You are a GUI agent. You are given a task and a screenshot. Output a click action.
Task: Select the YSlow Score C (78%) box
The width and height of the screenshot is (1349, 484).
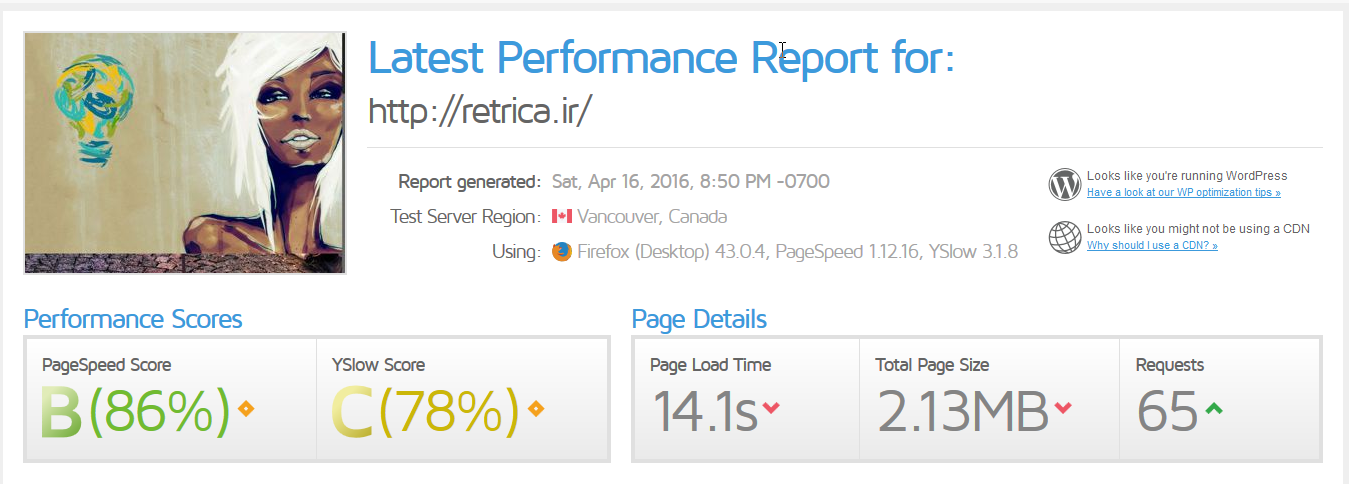462,399
